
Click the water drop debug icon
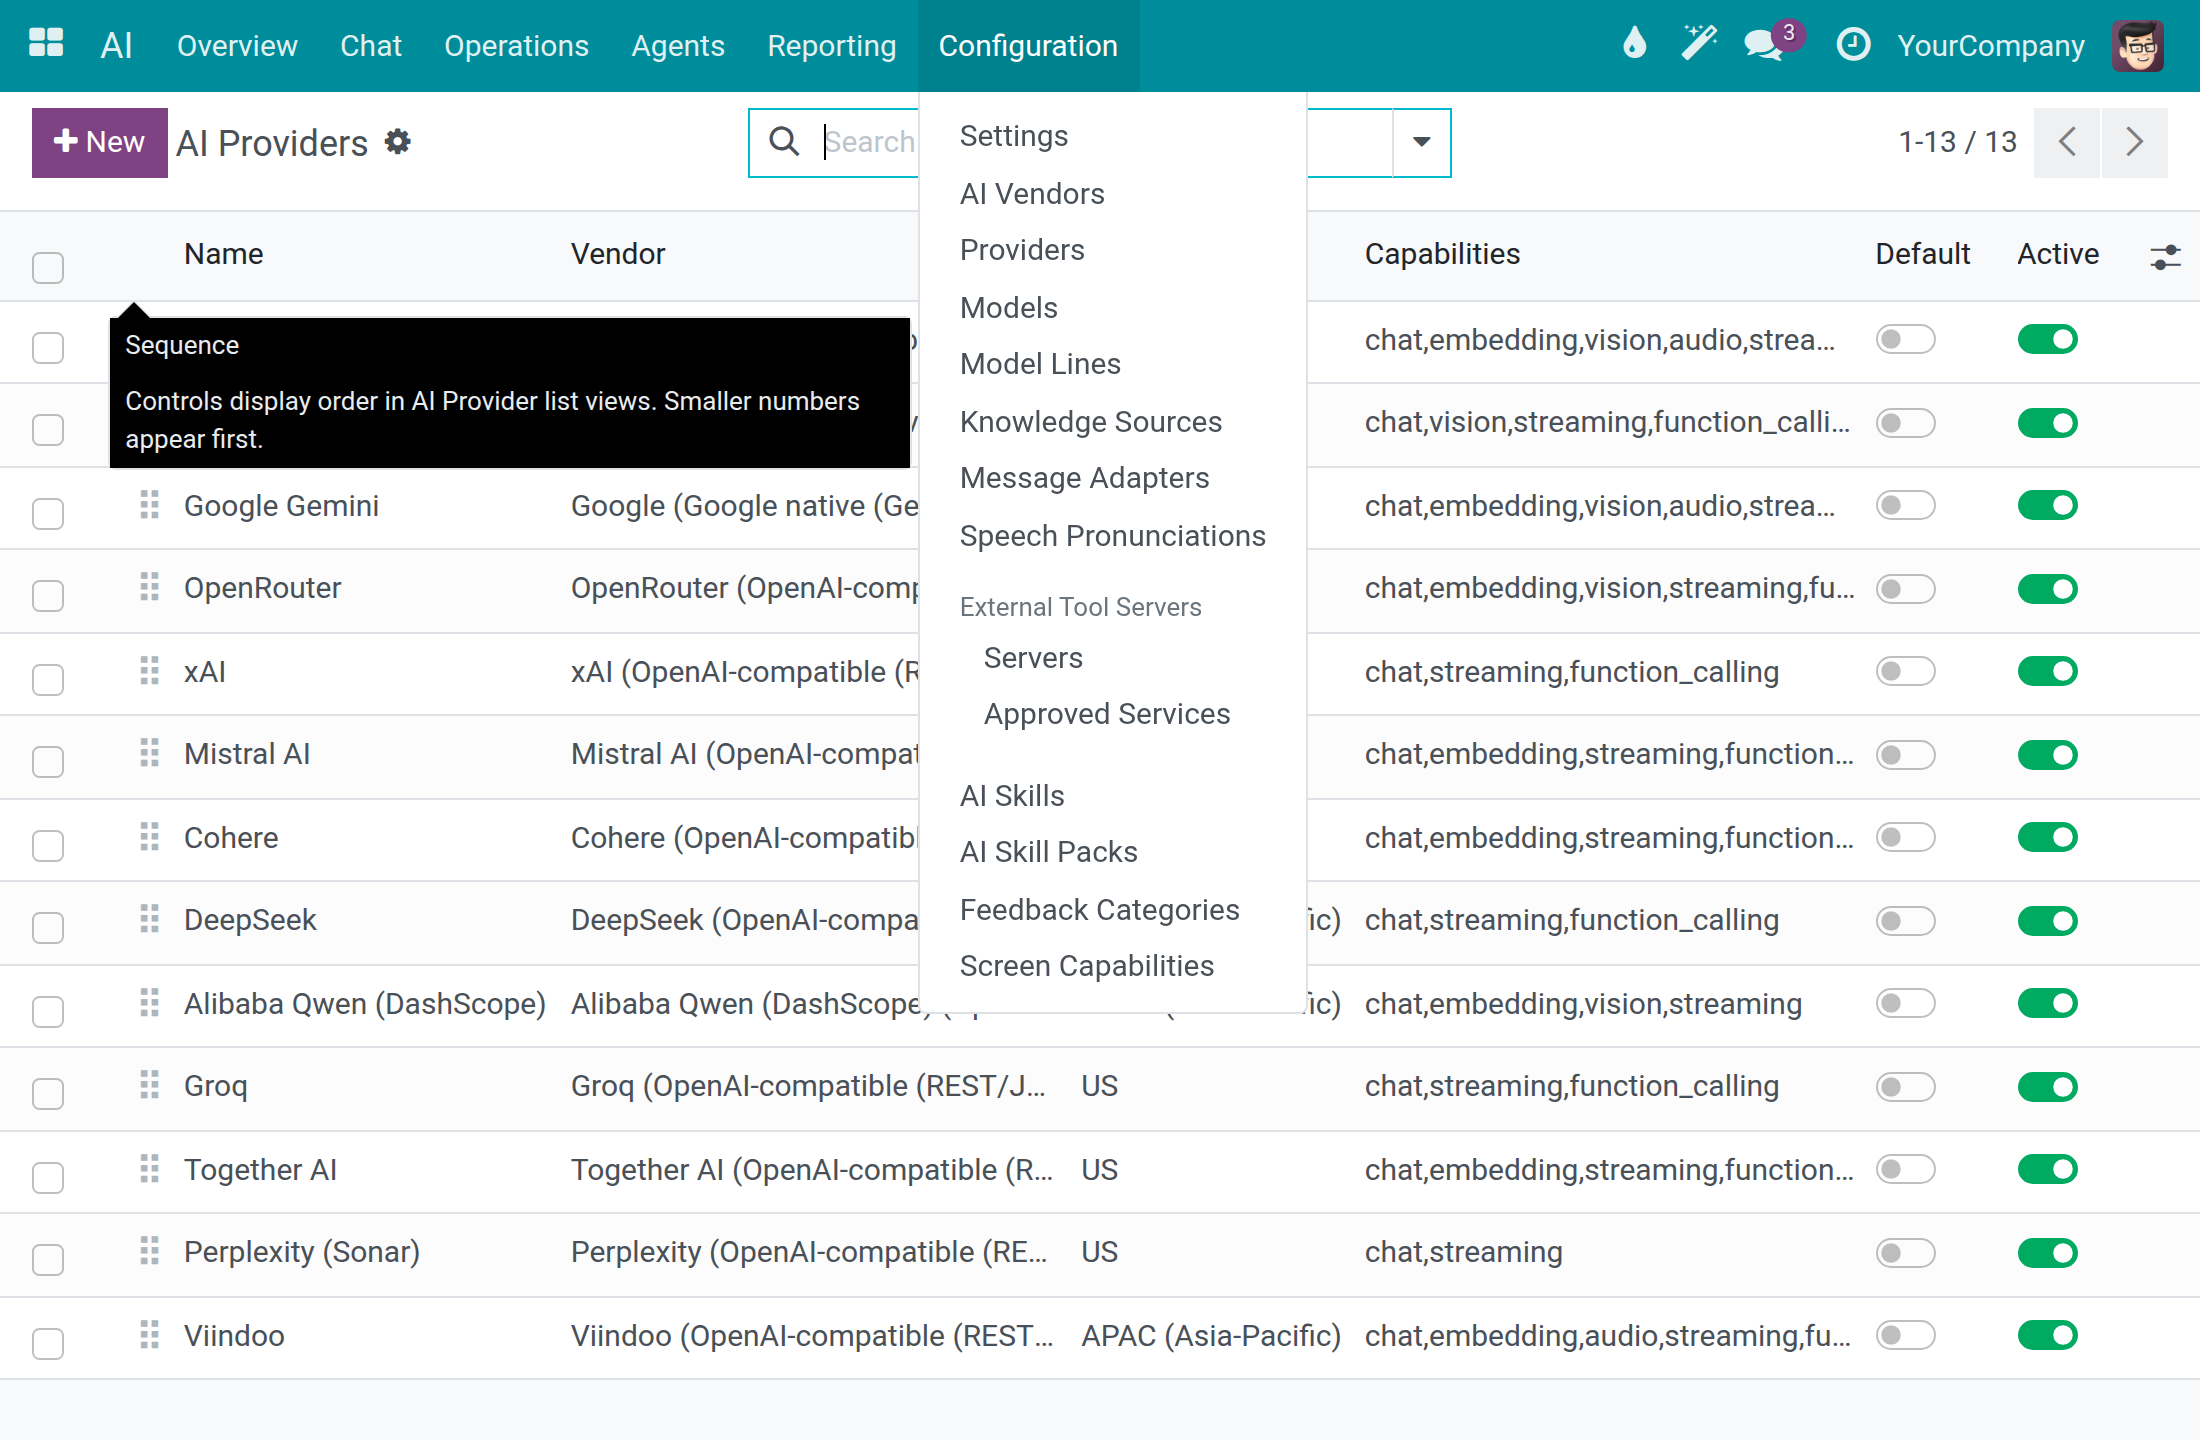coord(1634,45)
